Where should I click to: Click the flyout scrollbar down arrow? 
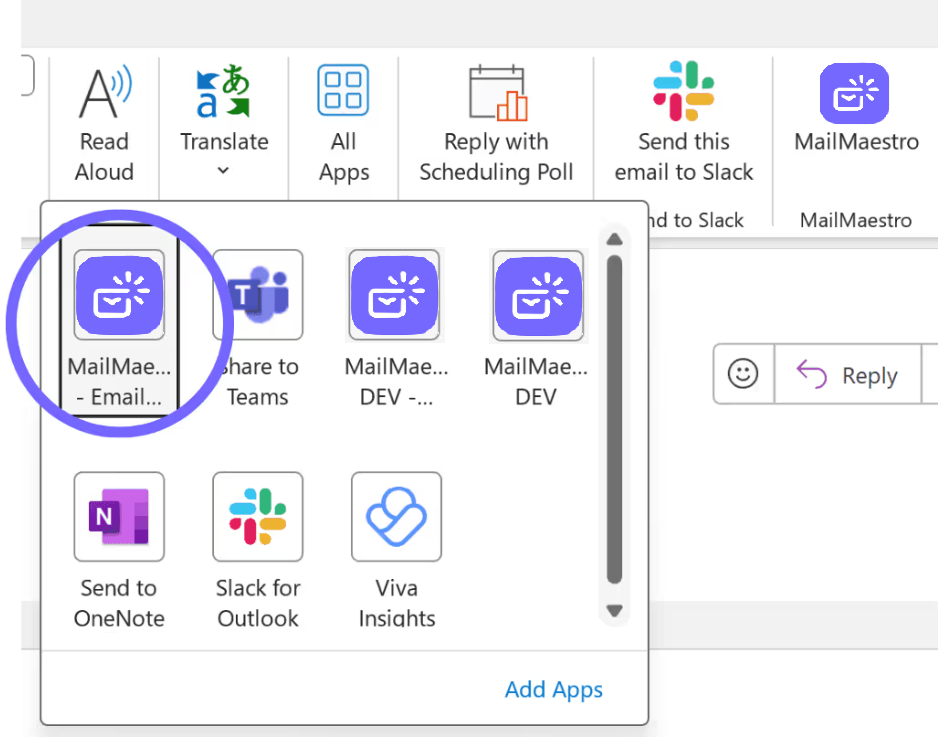(614, 611)
